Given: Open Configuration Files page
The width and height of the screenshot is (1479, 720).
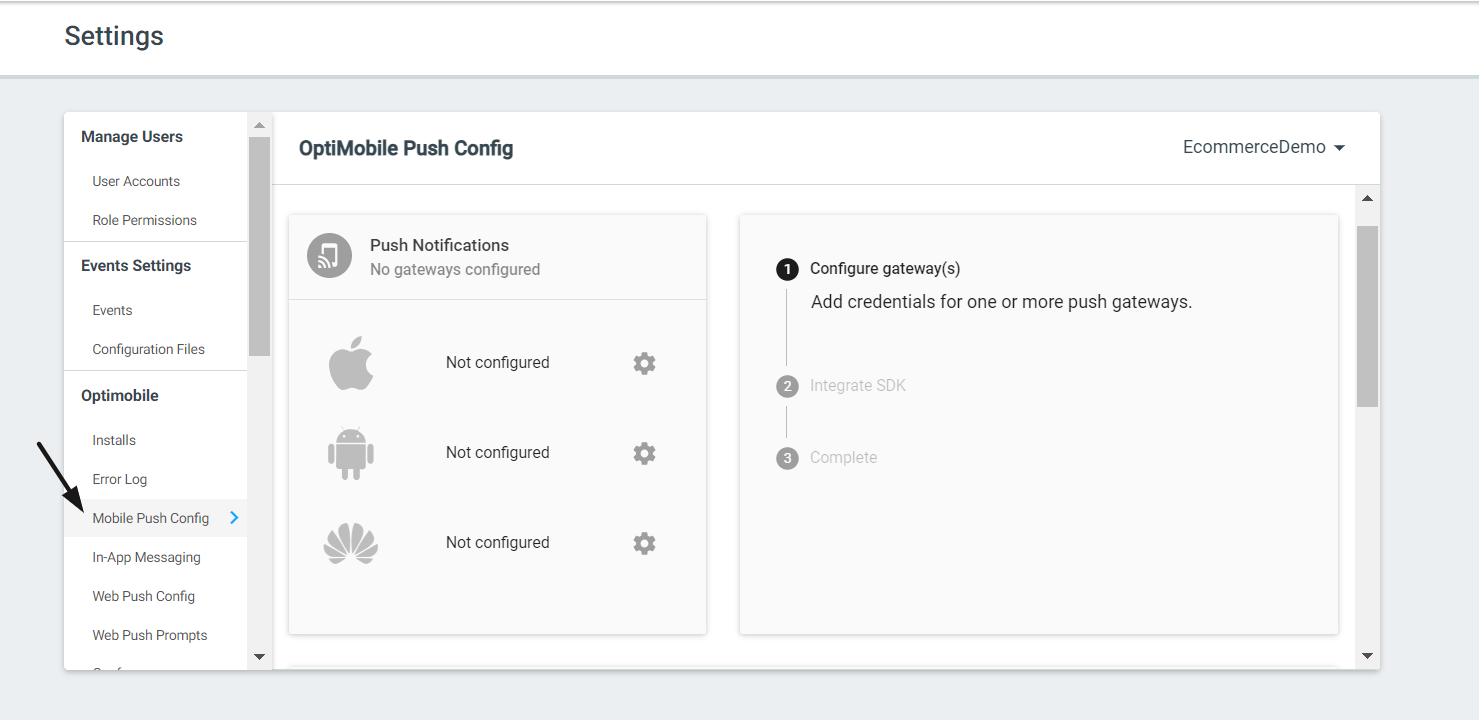Looking at the screenshot, I should click(x=148, y=349).
